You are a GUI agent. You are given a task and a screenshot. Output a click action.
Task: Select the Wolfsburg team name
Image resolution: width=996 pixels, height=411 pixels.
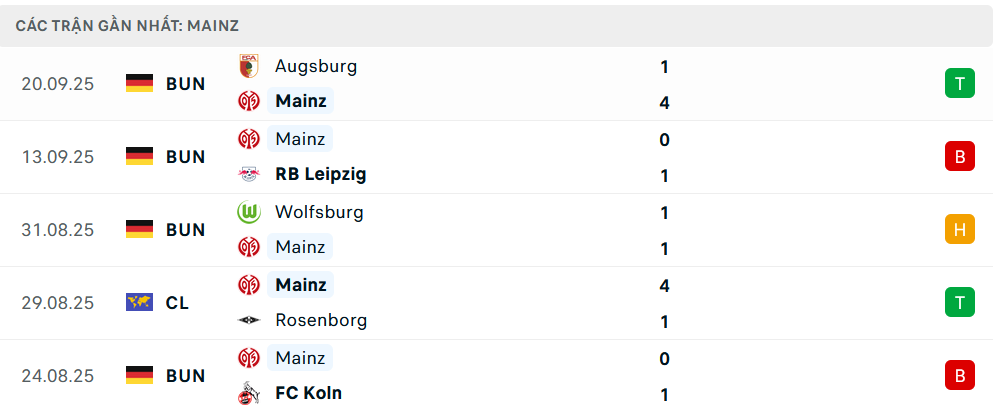[x=319, y=212]
